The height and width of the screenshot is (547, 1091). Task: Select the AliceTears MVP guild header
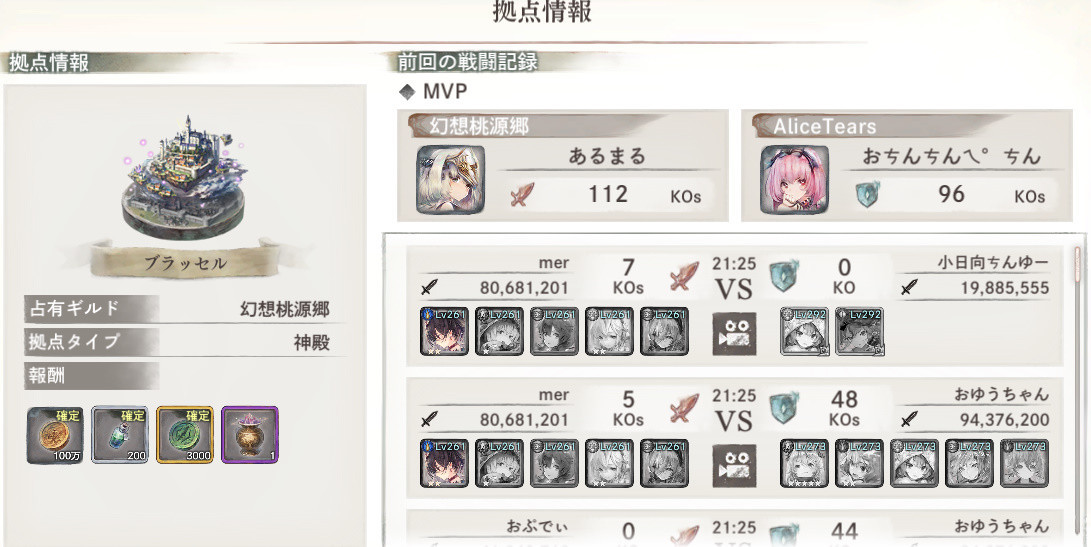(825, 126)
